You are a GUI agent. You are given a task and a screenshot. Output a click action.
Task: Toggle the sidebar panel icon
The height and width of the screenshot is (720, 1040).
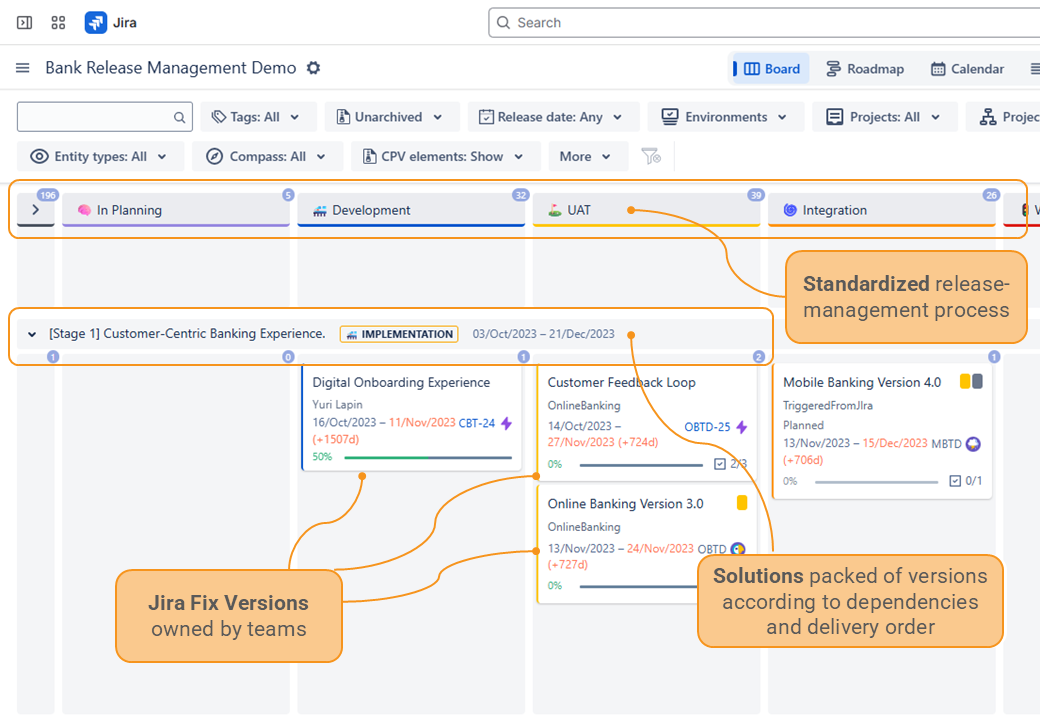pyautogui.click(x=25, y=22)
